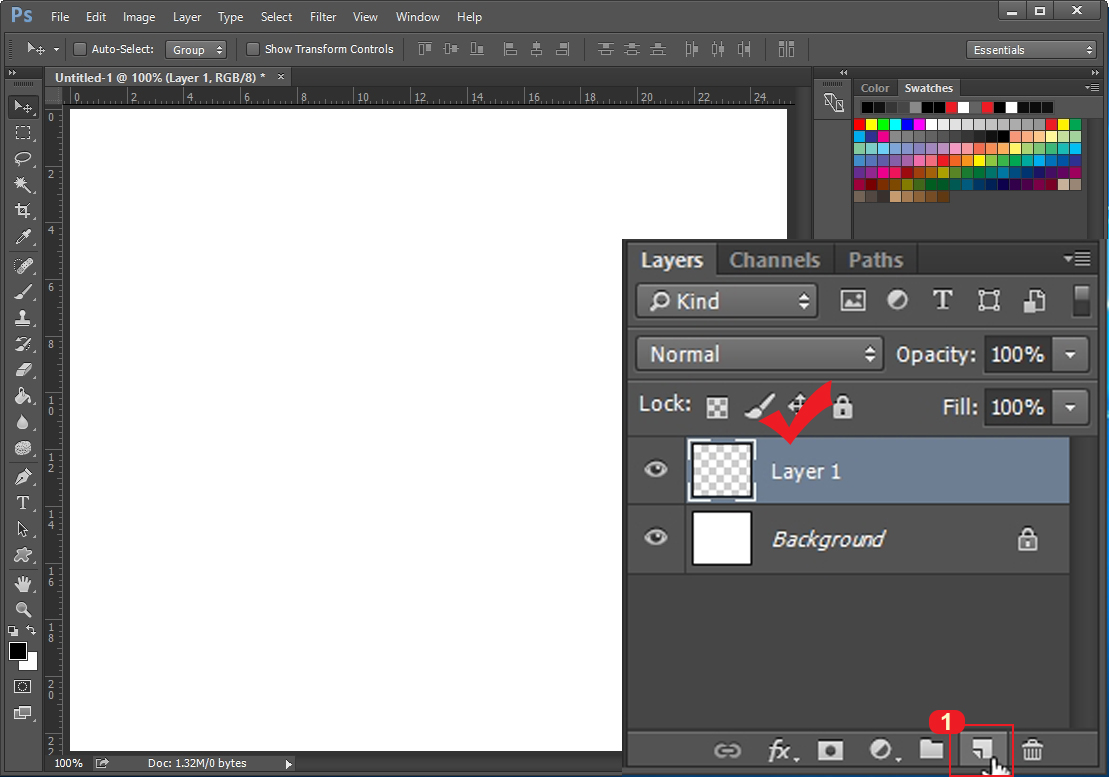Open the Image menu
Viewport: 1109px width, 777px height.
pos(139,16)
